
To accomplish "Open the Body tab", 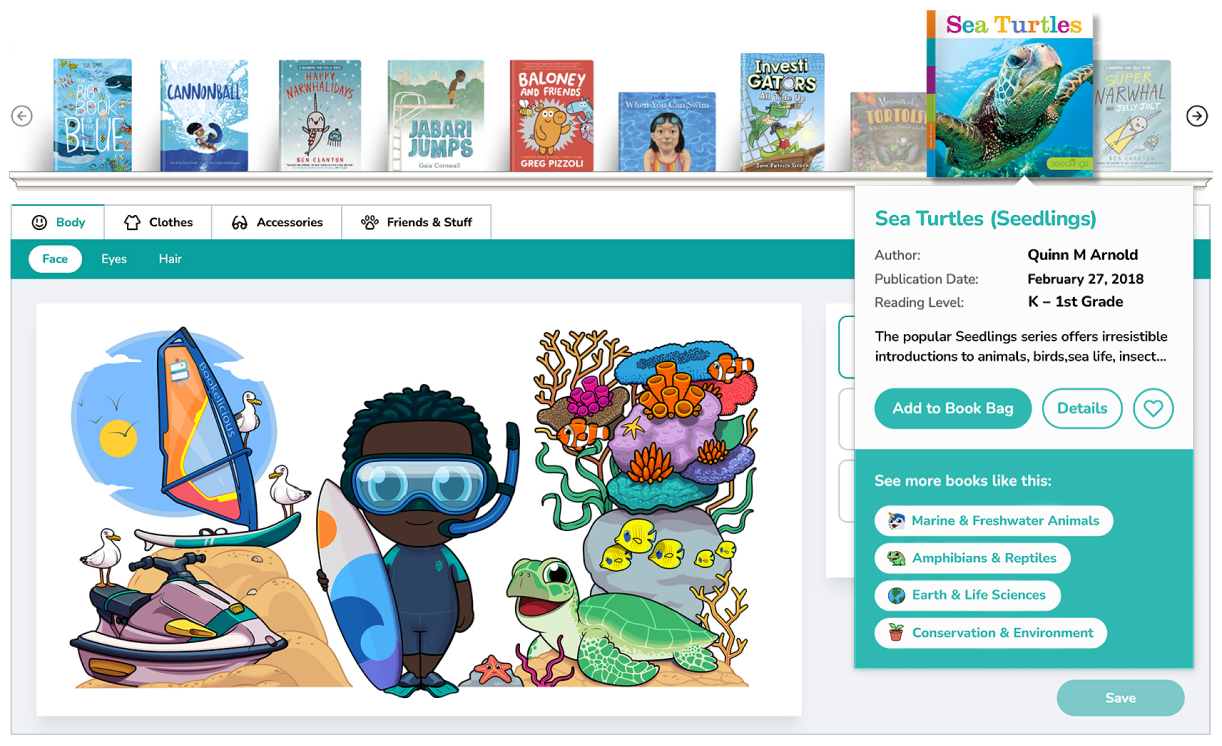I will [x=59, y=222].
